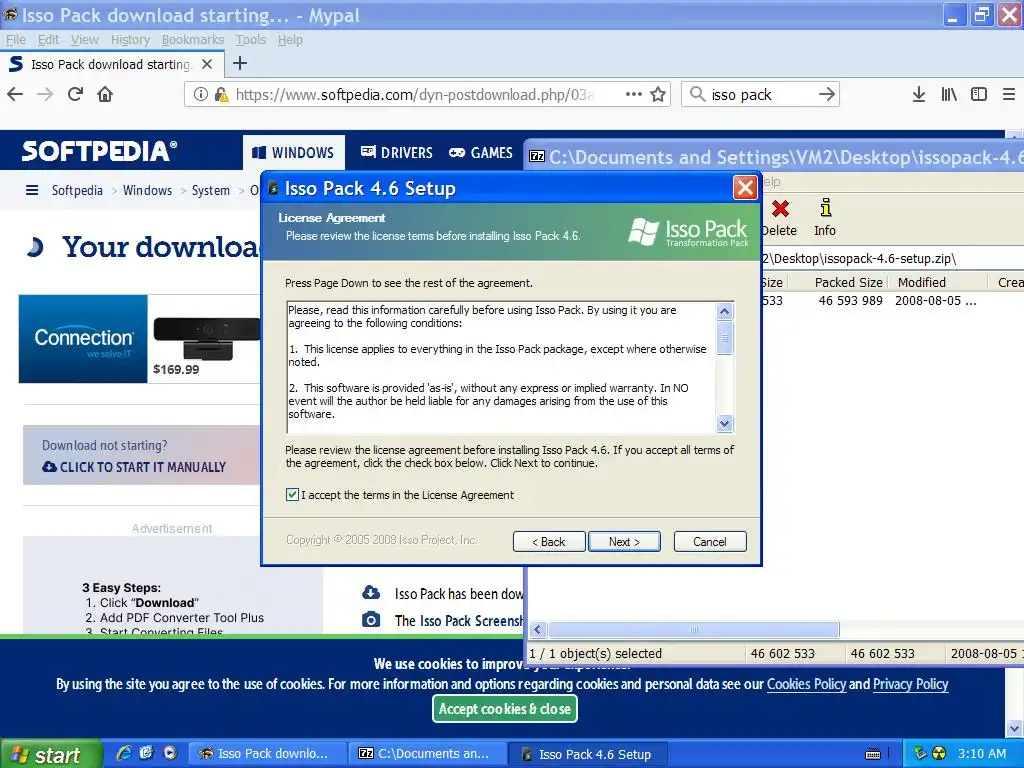Tick the accept License Agreement checkbox
1024x768 pixels.
click(292, 495)
